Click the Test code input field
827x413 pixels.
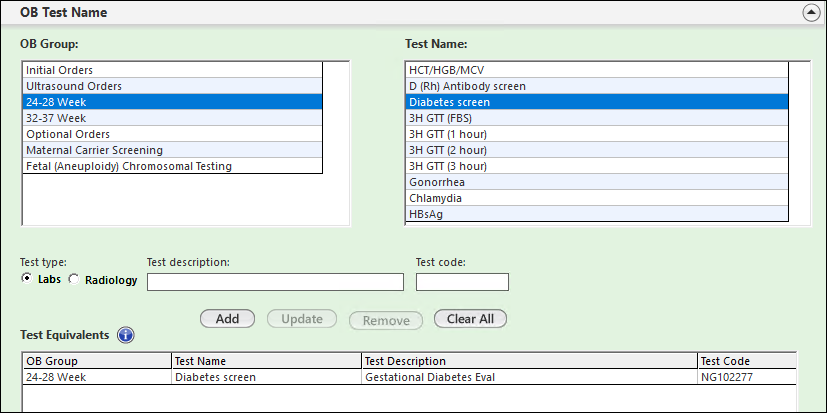(462, 282)
